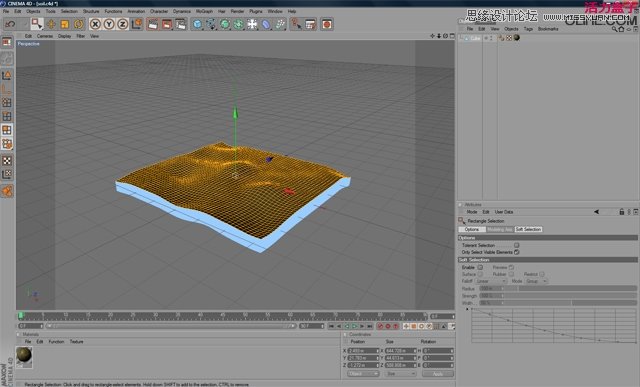This screenshot has height=387, width=640.
Task: Toggle Only Select Visible Elements checkbox
Action: coord(517,252)
